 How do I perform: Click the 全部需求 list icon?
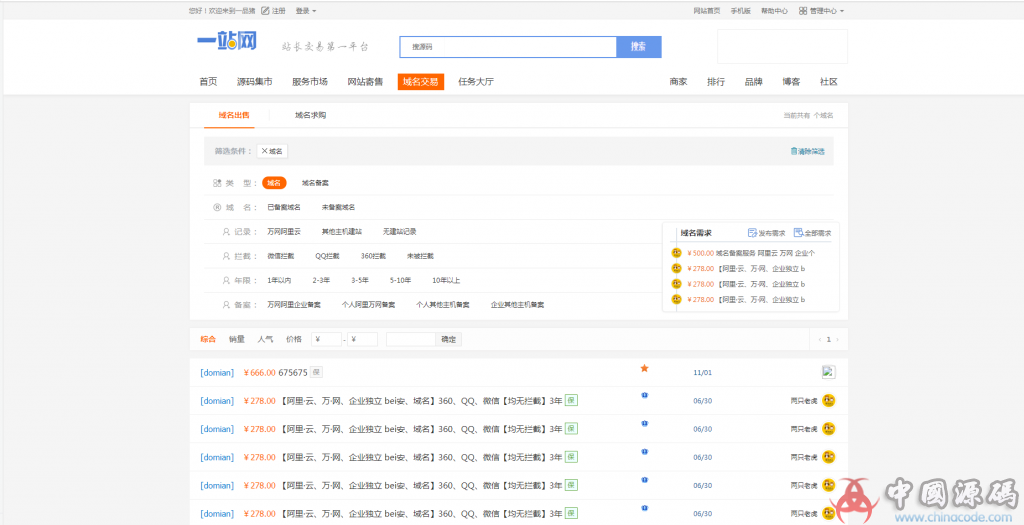[x=798, y=232]
